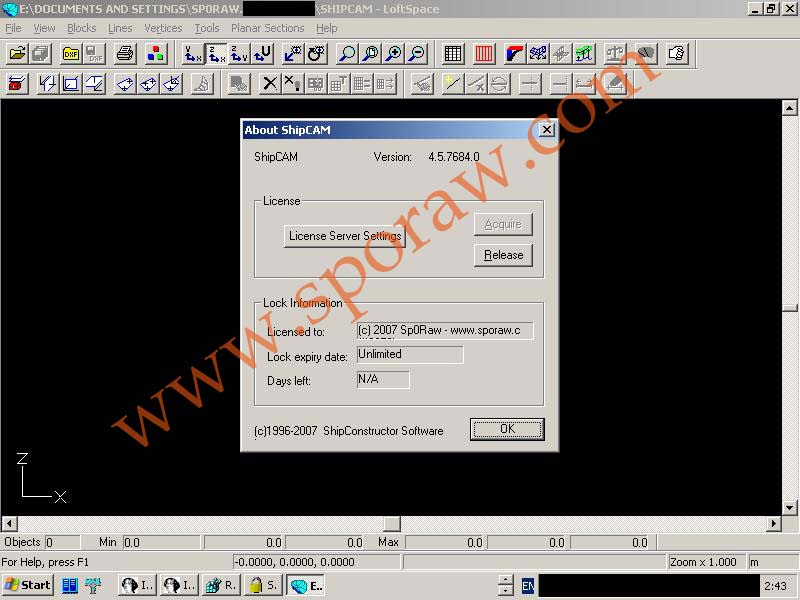Click the License Server Settings button
The height and width of the screenshot is (600, 800).
coord(345,236)
